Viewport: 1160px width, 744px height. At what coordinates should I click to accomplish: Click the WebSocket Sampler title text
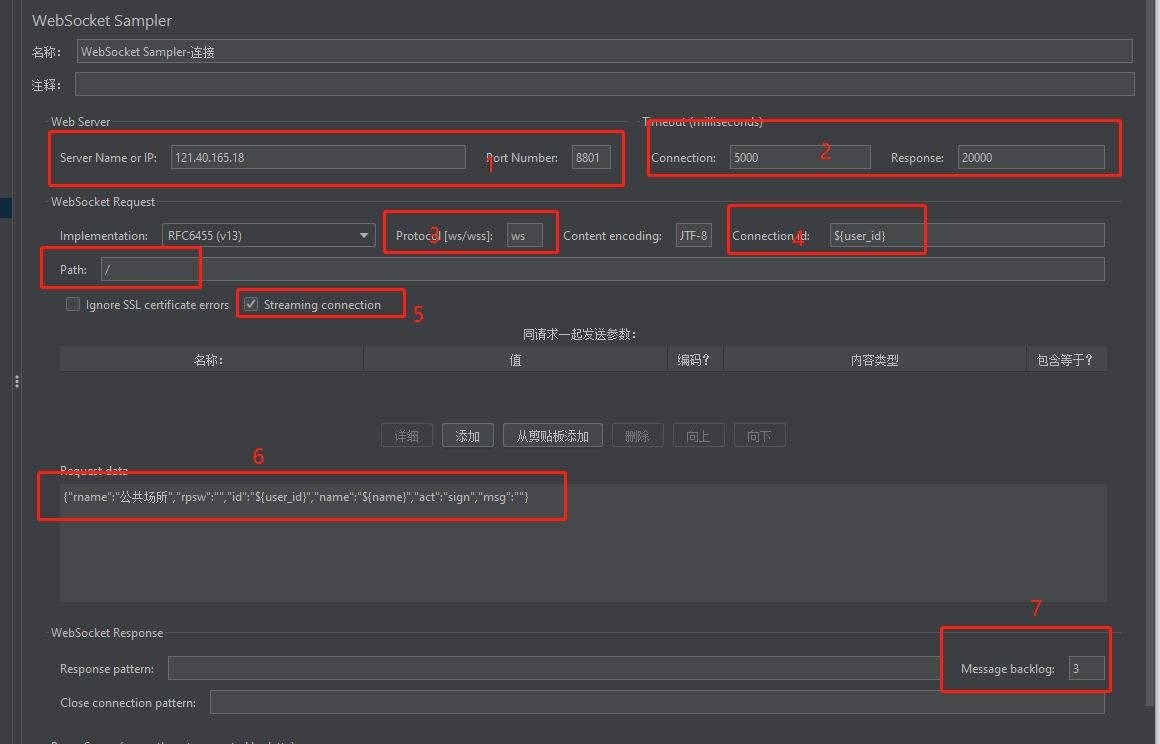[x=102, y=21]
